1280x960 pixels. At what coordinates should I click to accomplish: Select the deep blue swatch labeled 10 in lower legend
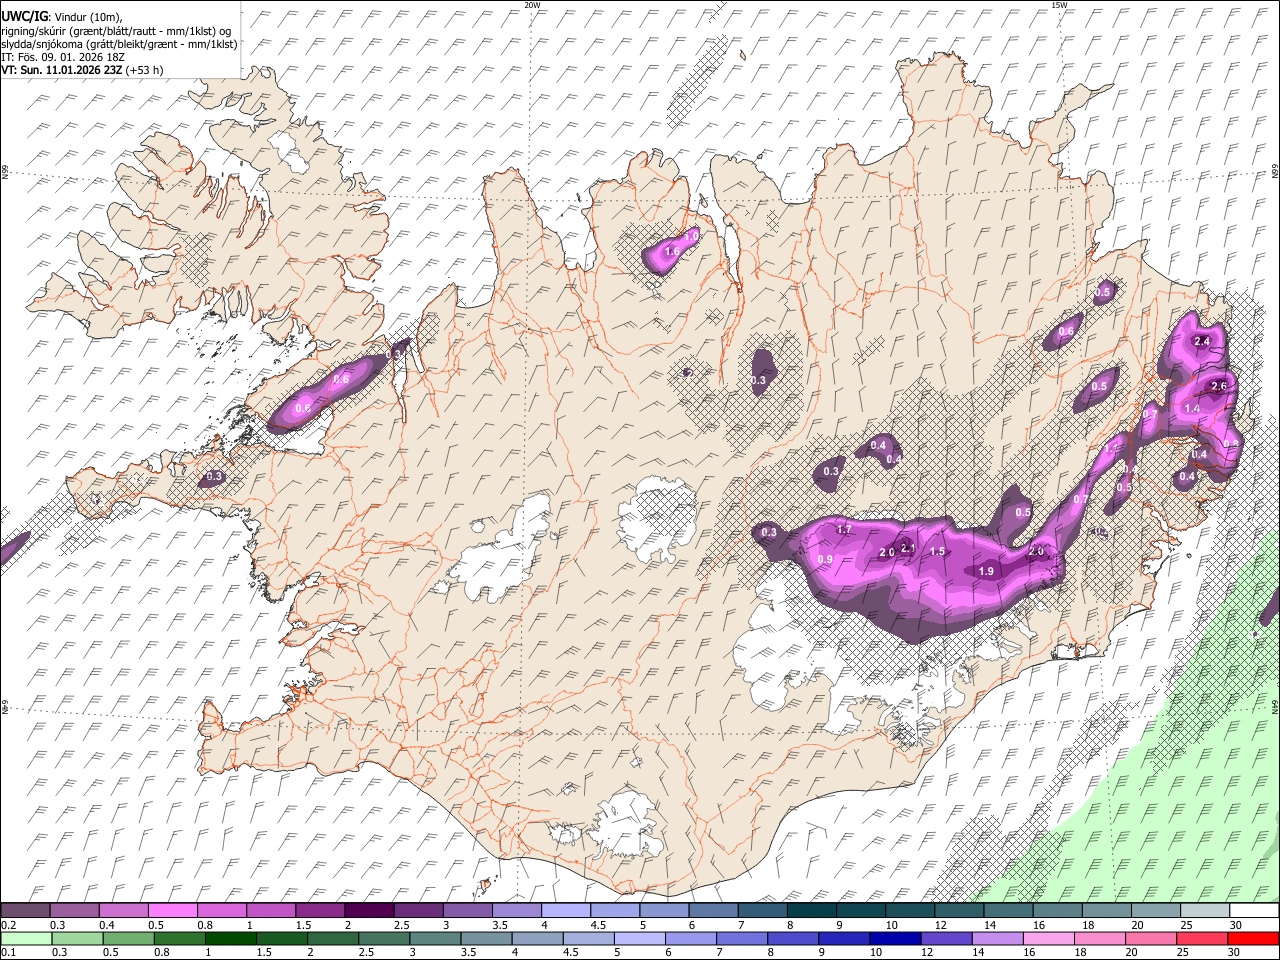pos(893,939)
